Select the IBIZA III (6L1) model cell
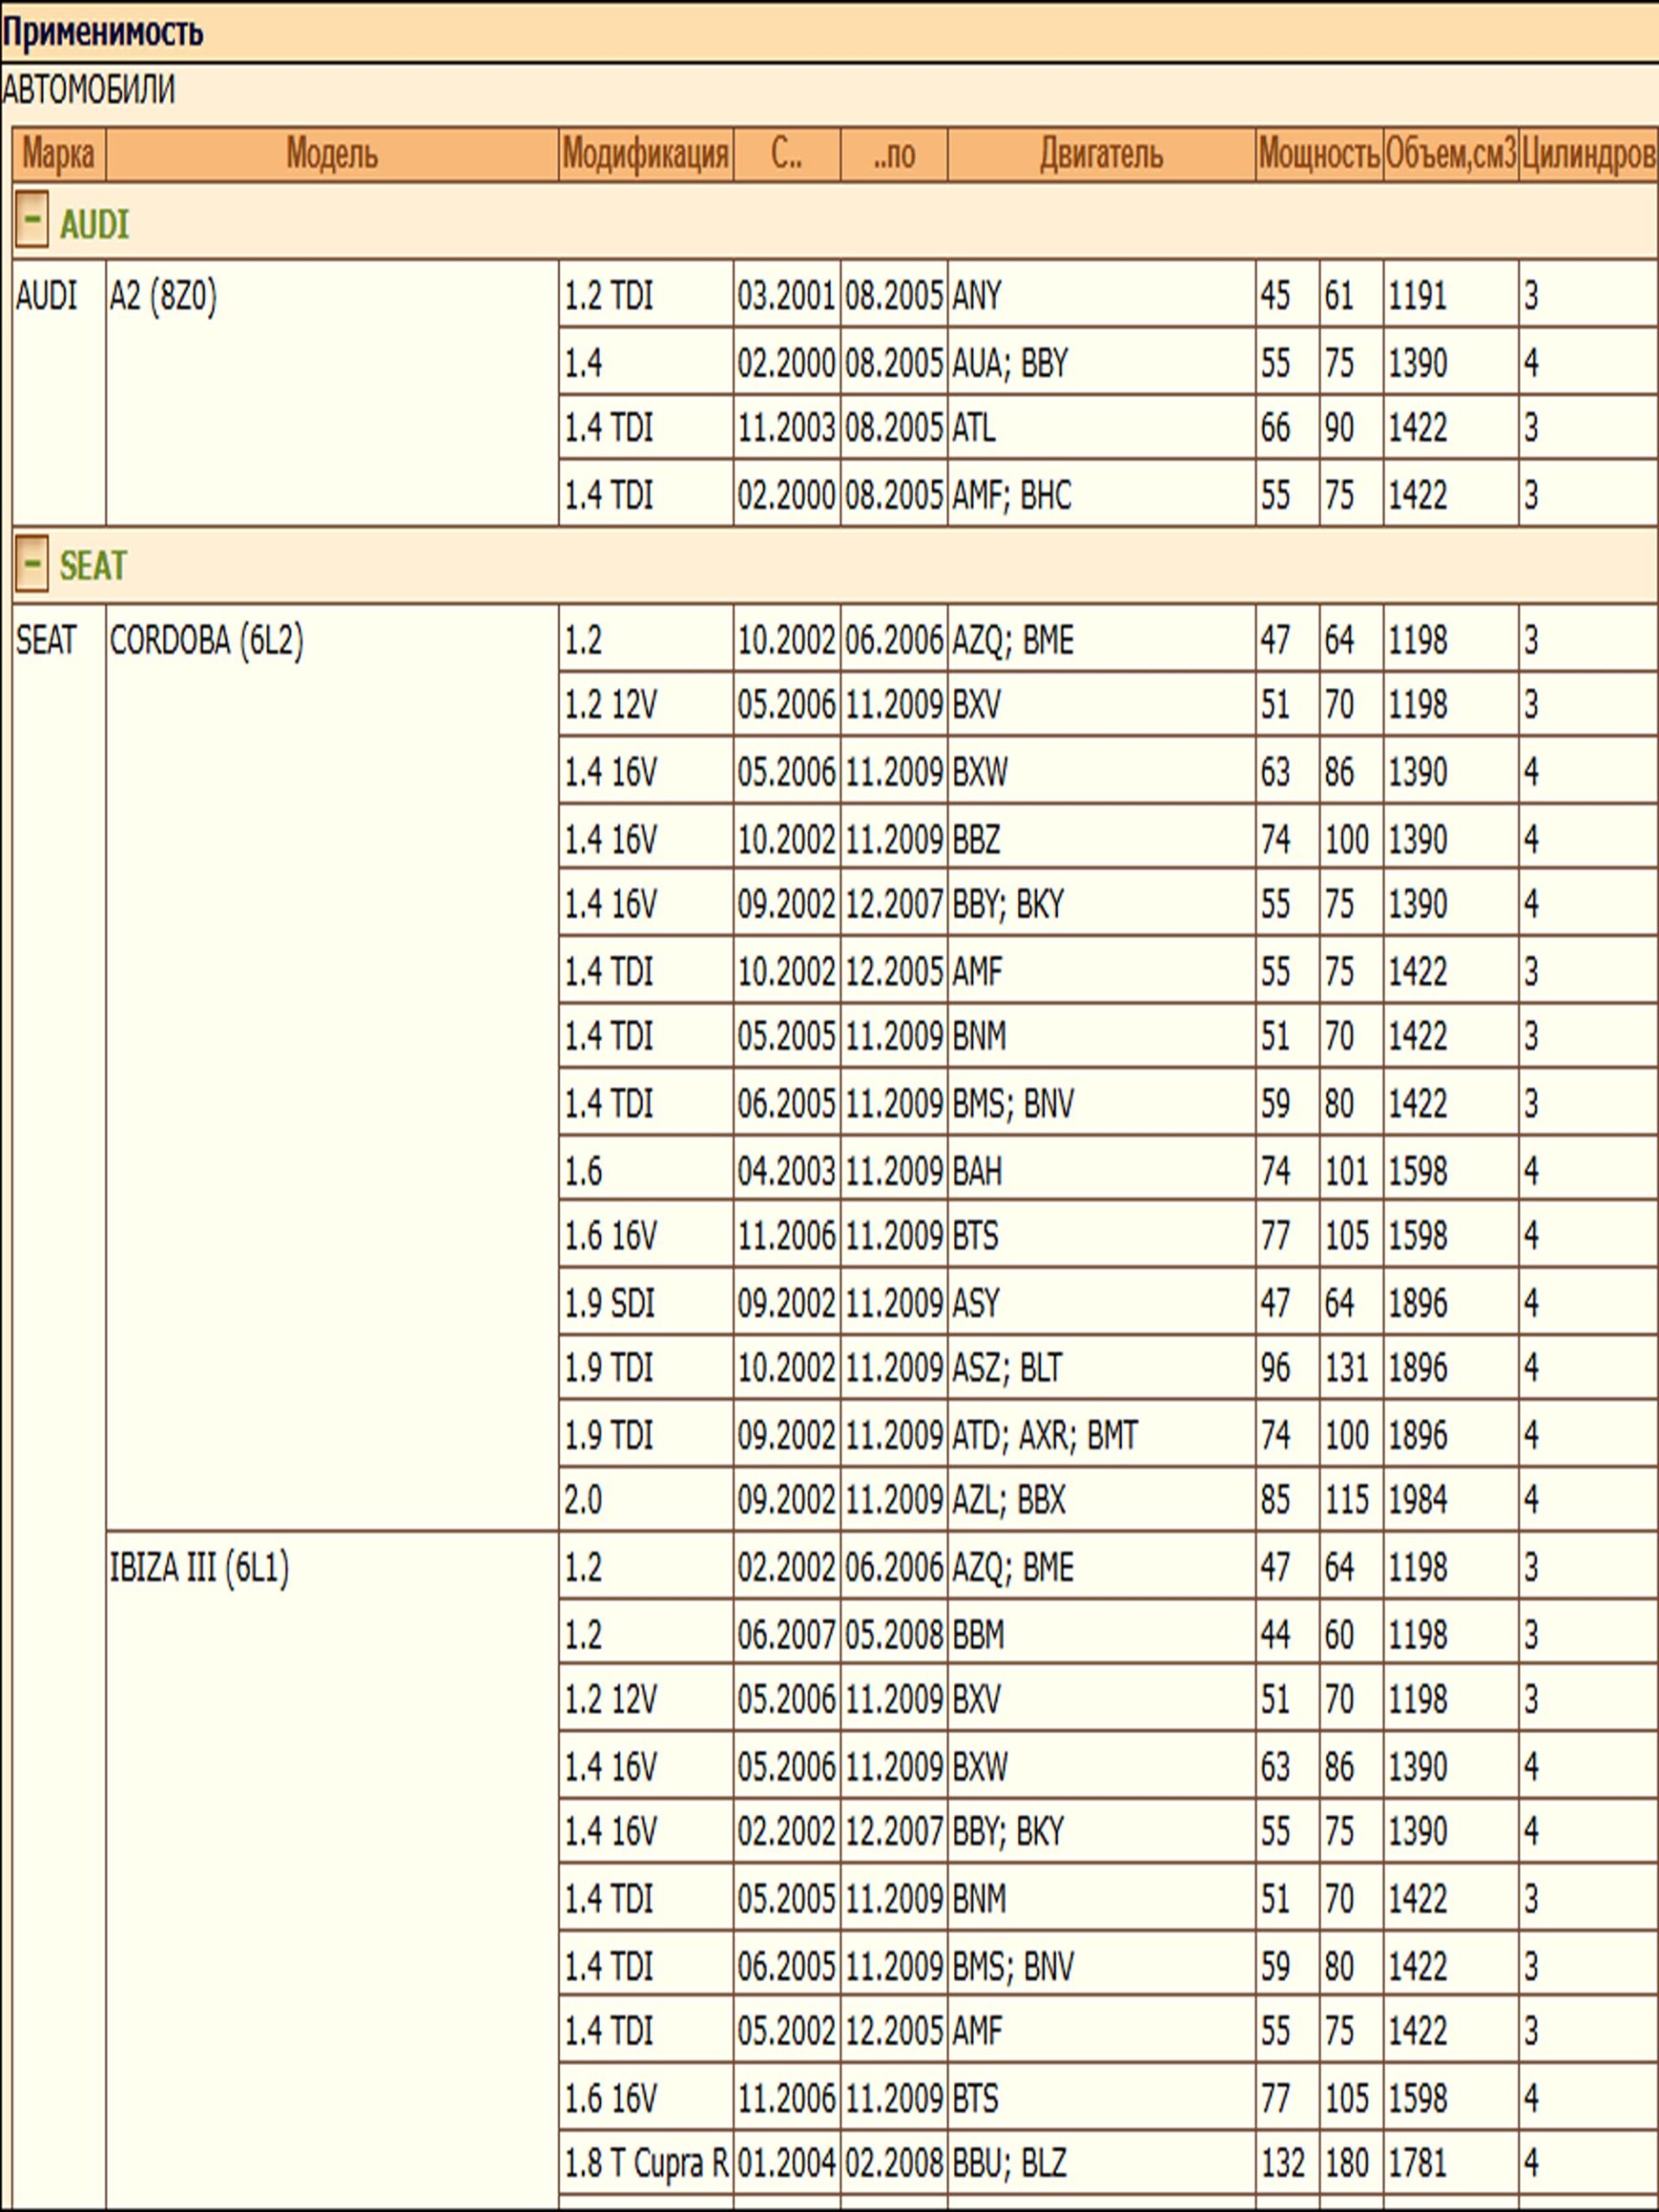 (199, 1568)
